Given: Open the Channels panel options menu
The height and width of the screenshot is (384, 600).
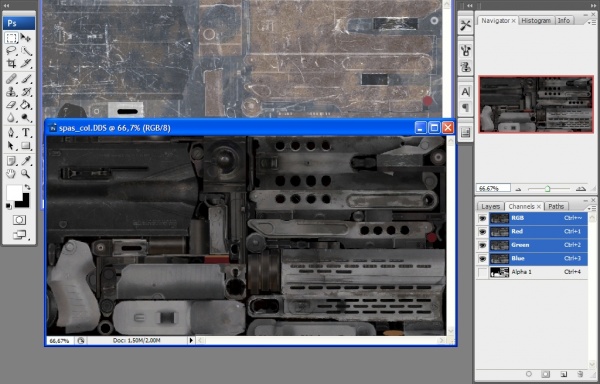Looking at the screenshot, I should click(x=591, y=208).
